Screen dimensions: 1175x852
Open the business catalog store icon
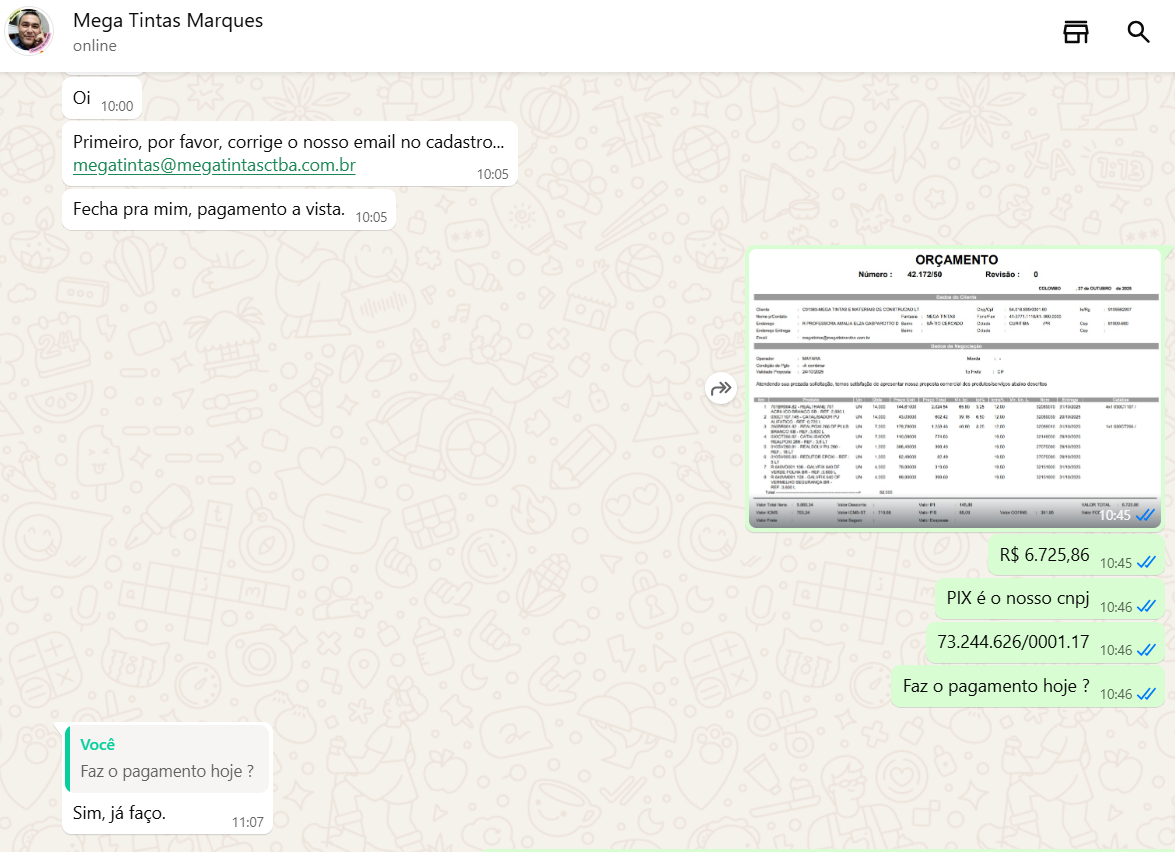click(1075, 32)
